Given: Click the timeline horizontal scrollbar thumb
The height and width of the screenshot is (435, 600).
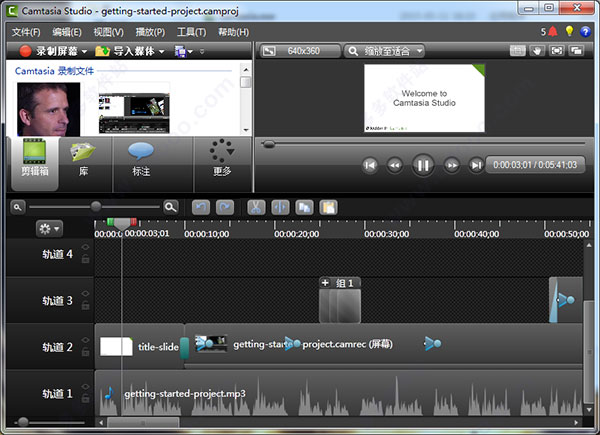Looking at the screenshot, I should coord(143,423).
